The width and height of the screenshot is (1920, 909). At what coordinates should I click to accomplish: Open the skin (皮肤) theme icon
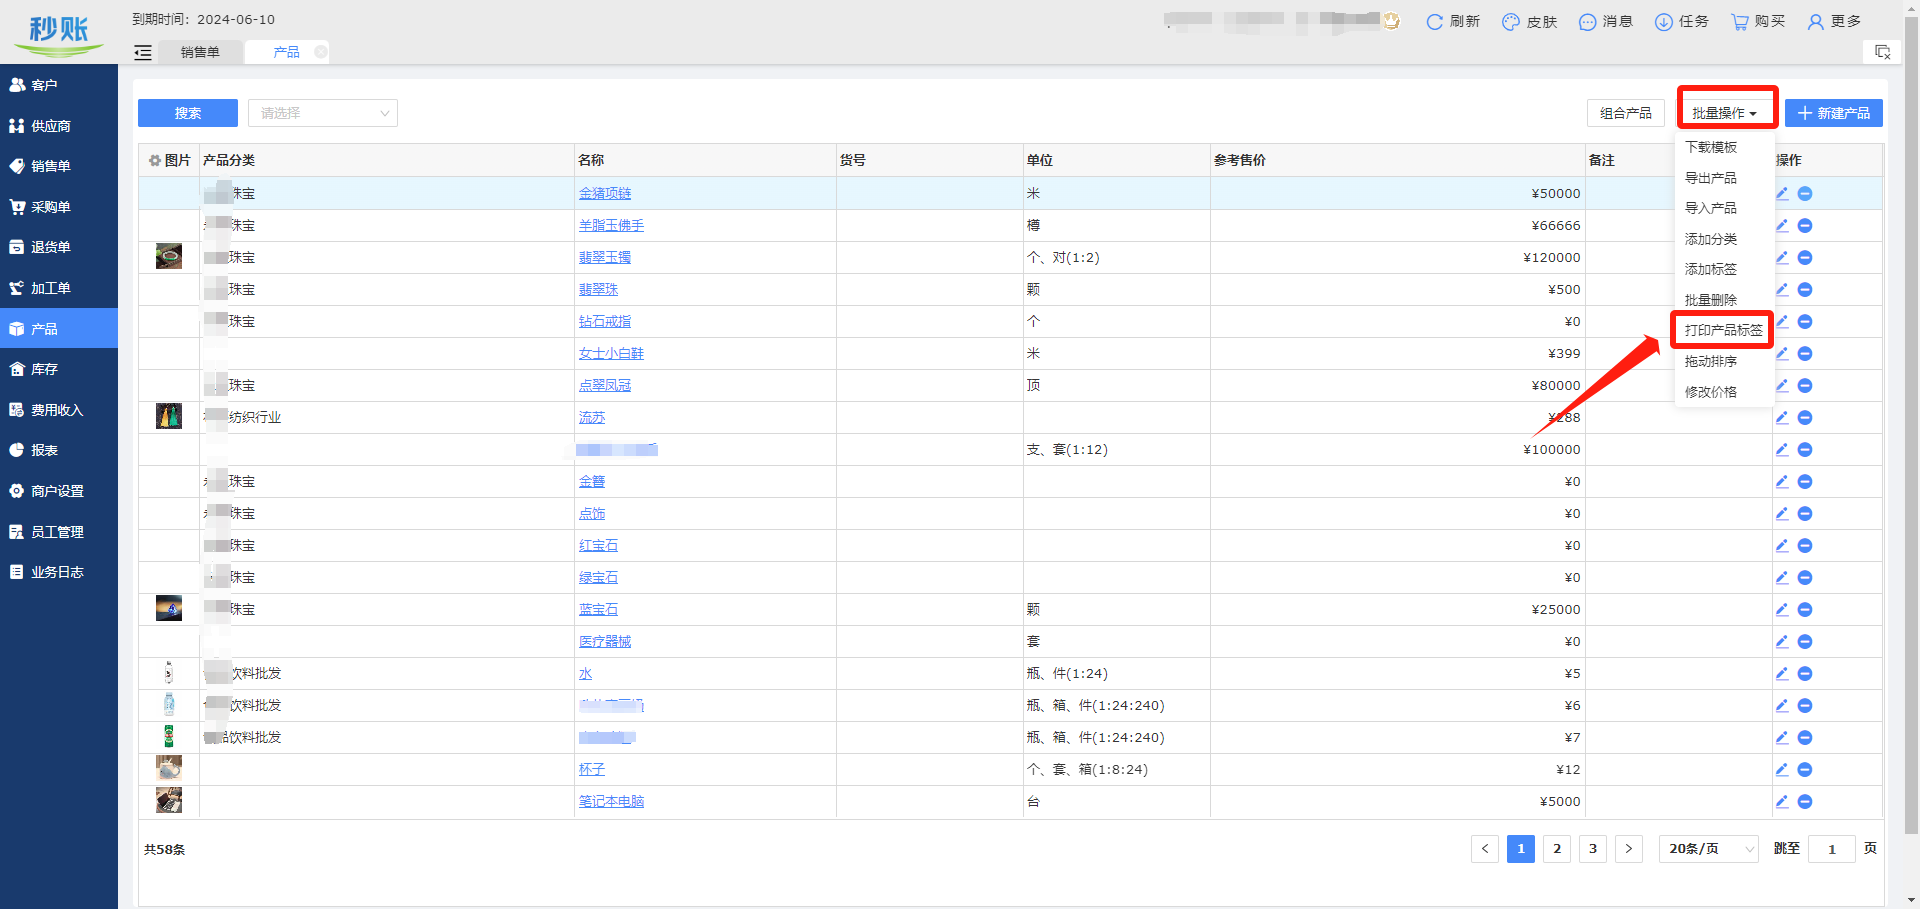pos(1511,22)
